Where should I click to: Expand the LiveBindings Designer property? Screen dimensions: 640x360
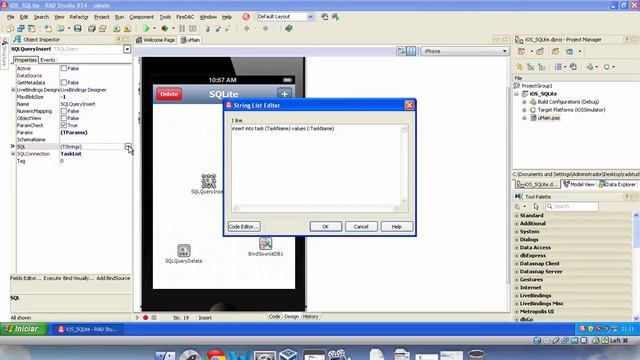pyautogui.click(x=13, y=90)
